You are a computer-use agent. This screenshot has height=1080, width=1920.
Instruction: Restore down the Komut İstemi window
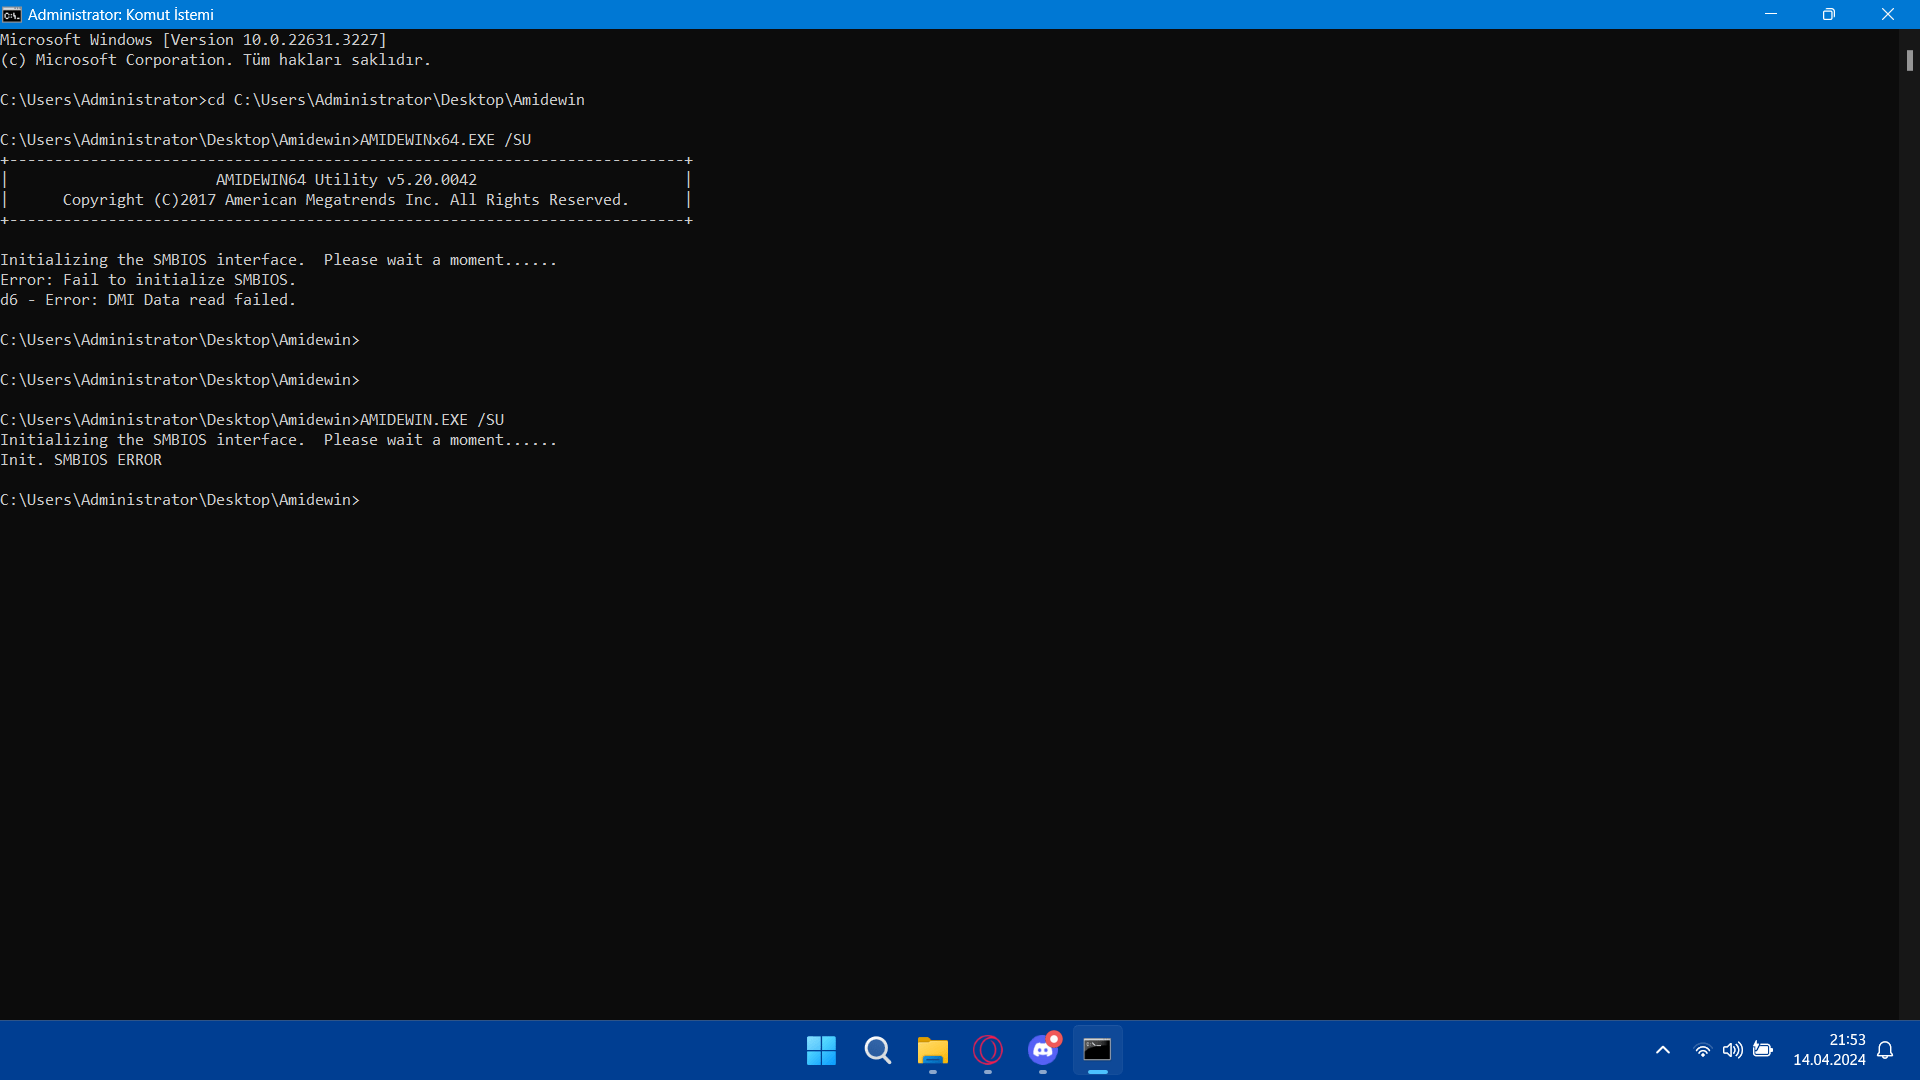pyautogui.click(x=1829, y=14)
